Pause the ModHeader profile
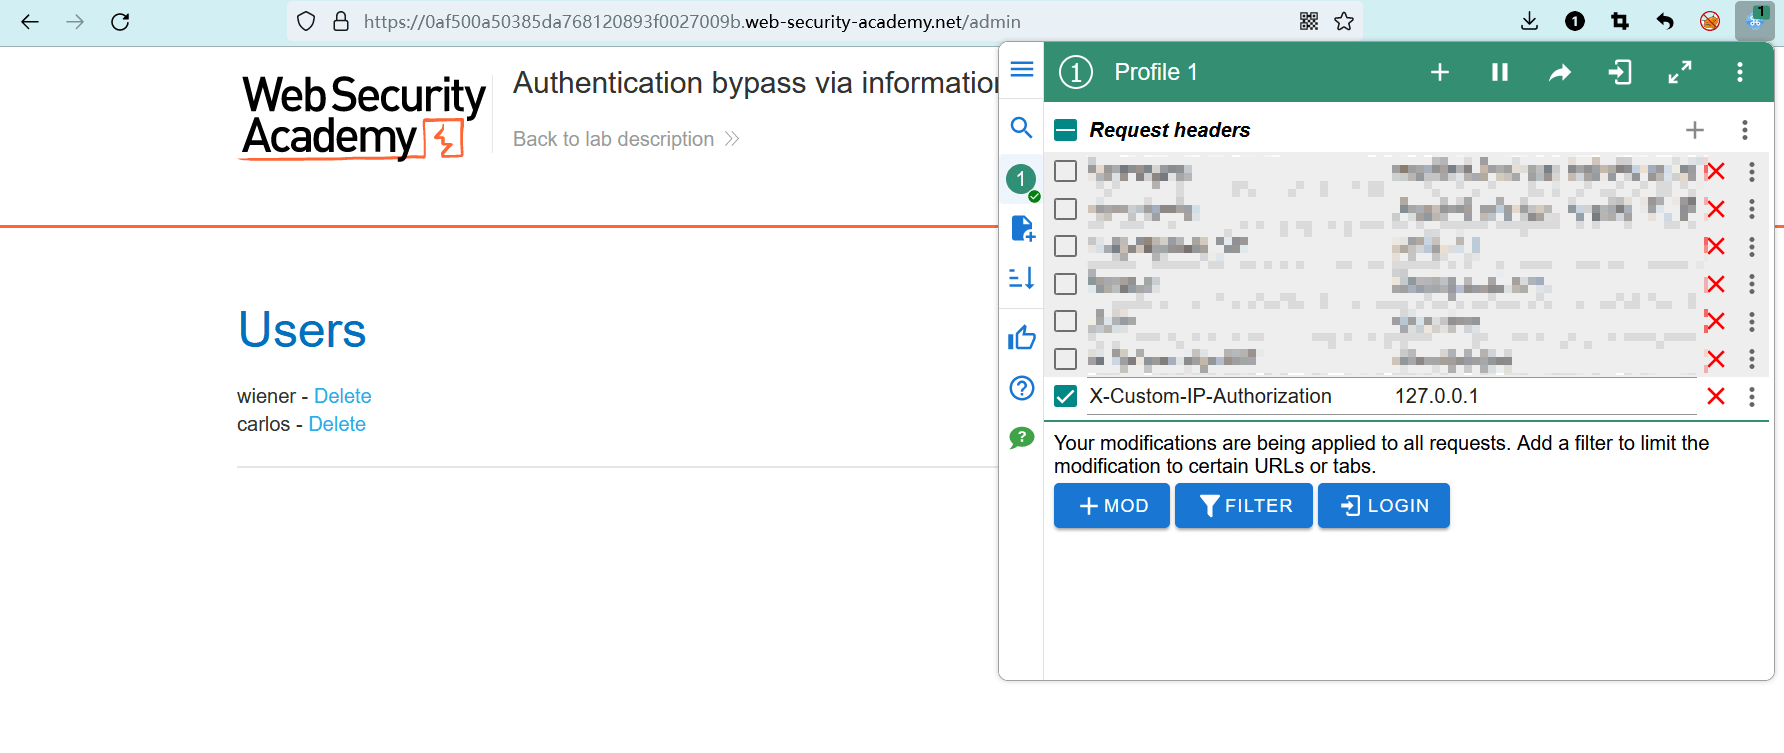1784x753 pixels. point(1499,72)
